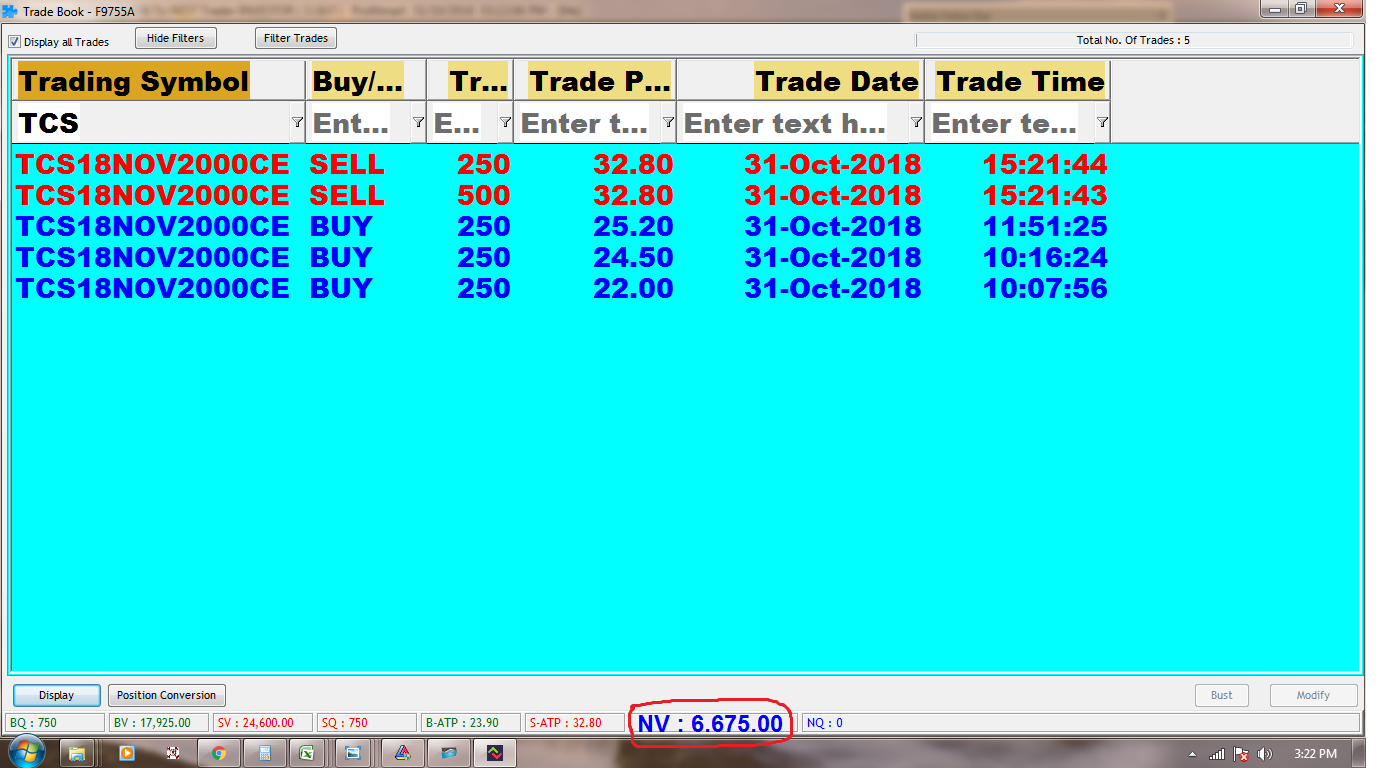This screenshot has width=1380, height=768.
Task: Click the SV : 24,600.00 status field
Action: click(262, 722)
